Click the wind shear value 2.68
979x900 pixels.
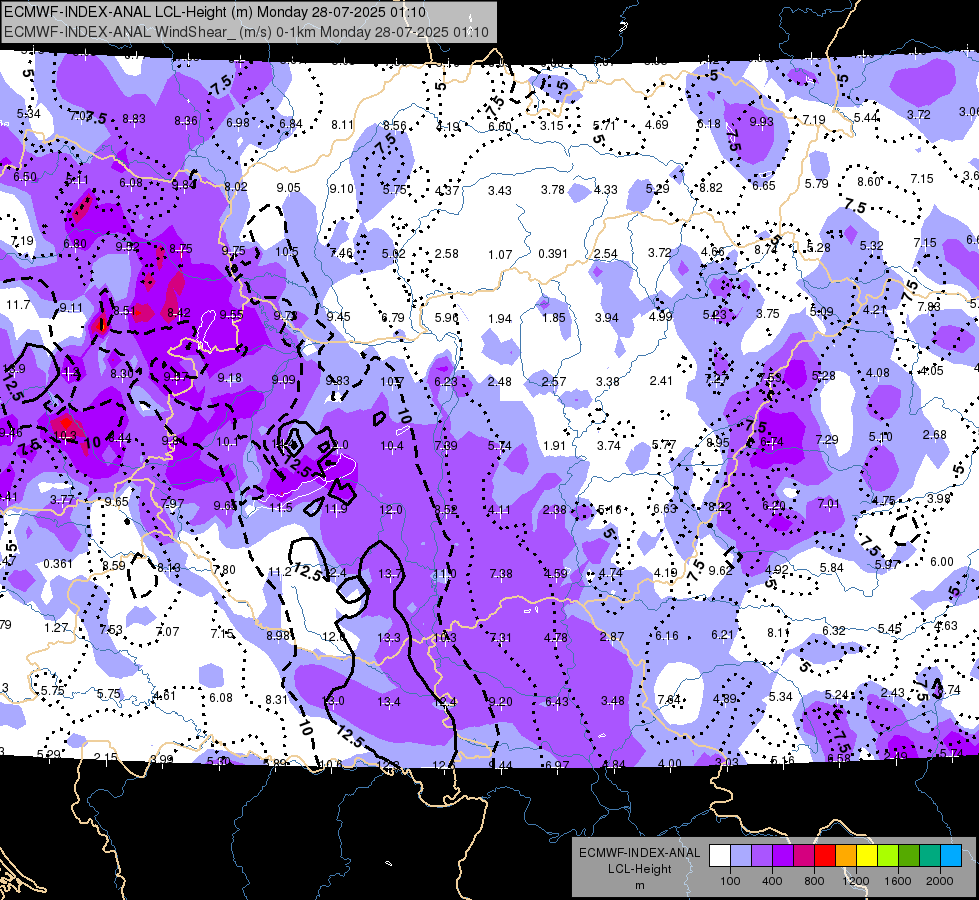coord(935,435)
